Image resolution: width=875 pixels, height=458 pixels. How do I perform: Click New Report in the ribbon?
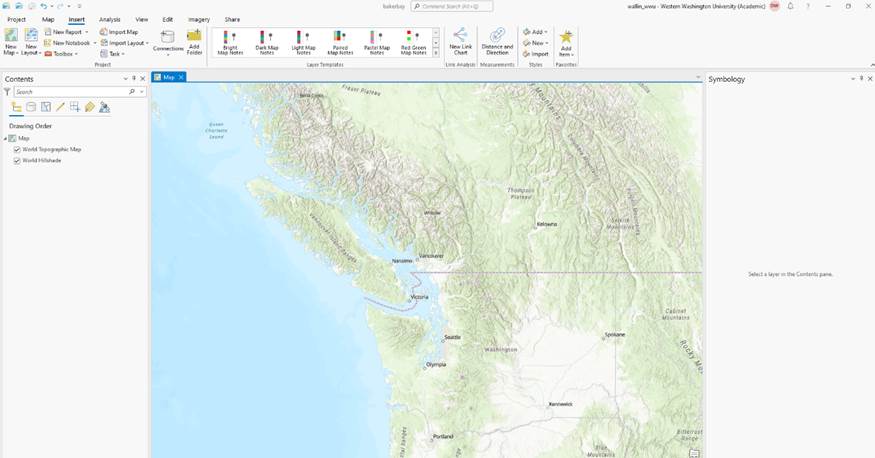click(x=66, y=32)
